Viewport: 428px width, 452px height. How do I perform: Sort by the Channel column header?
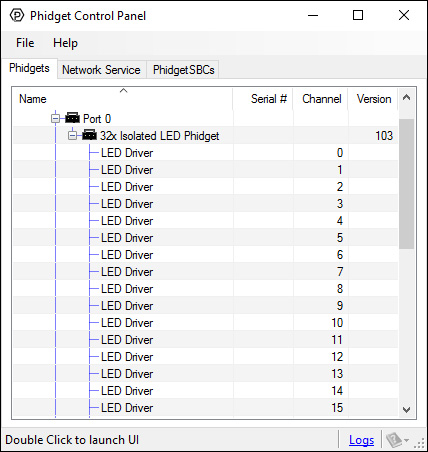tap(321, 99)
